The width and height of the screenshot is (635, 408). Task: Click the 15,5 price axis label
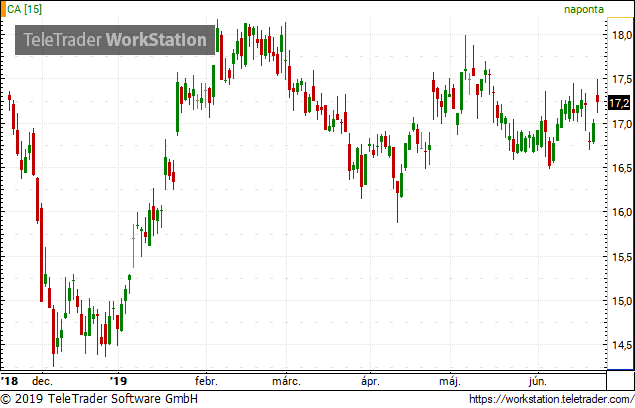(622, 257)
